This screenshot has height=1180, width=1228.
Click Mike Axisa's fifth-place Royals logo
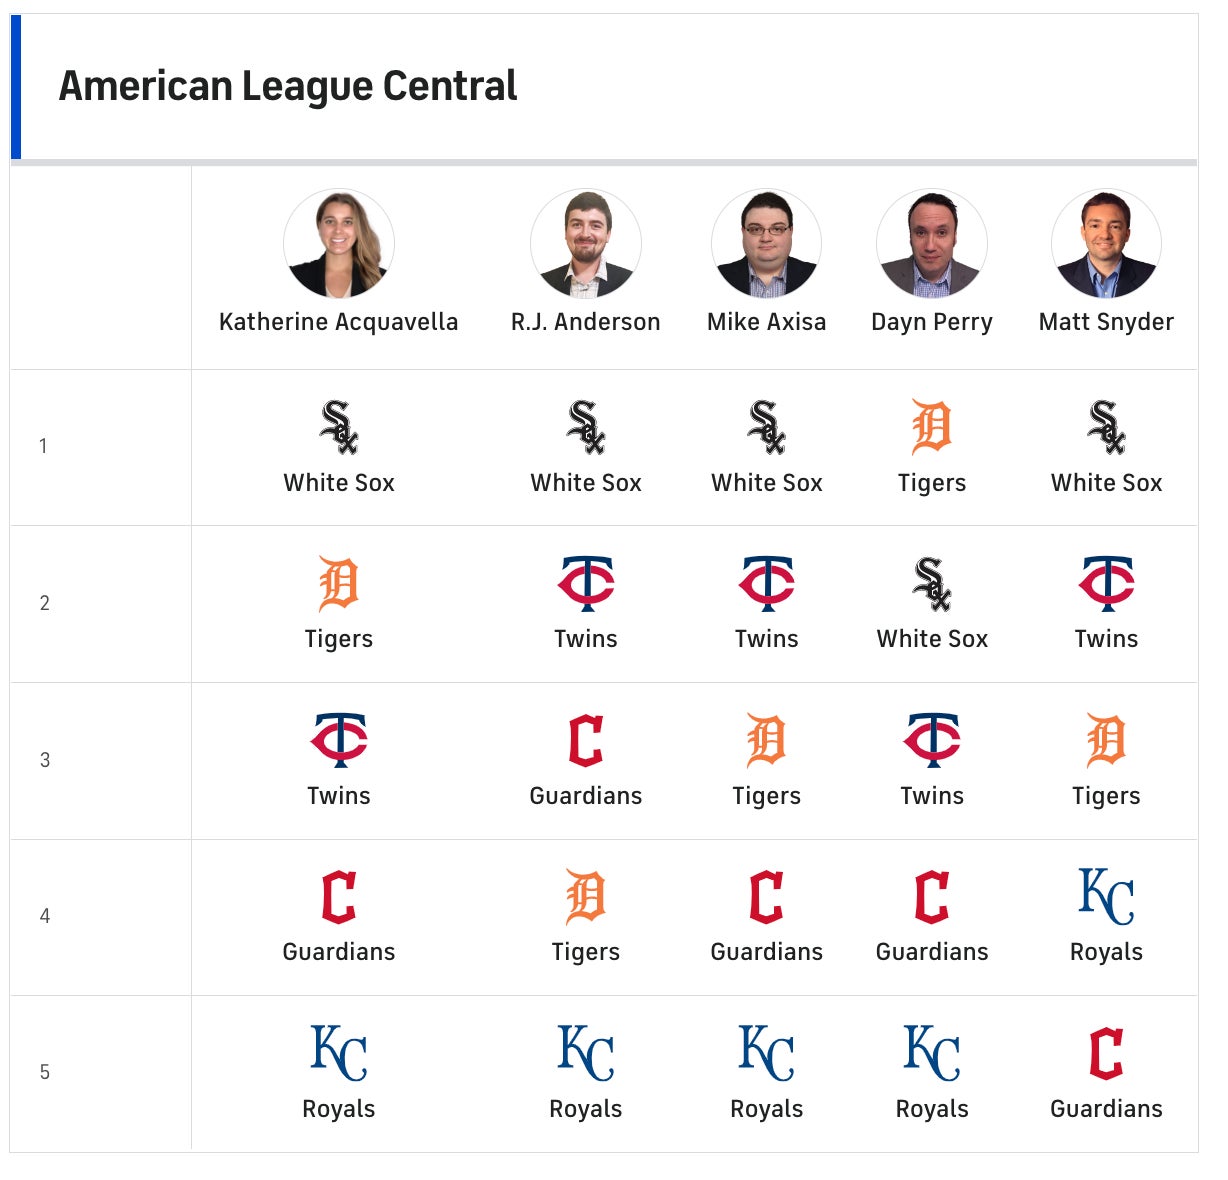tap(766, 1053)
